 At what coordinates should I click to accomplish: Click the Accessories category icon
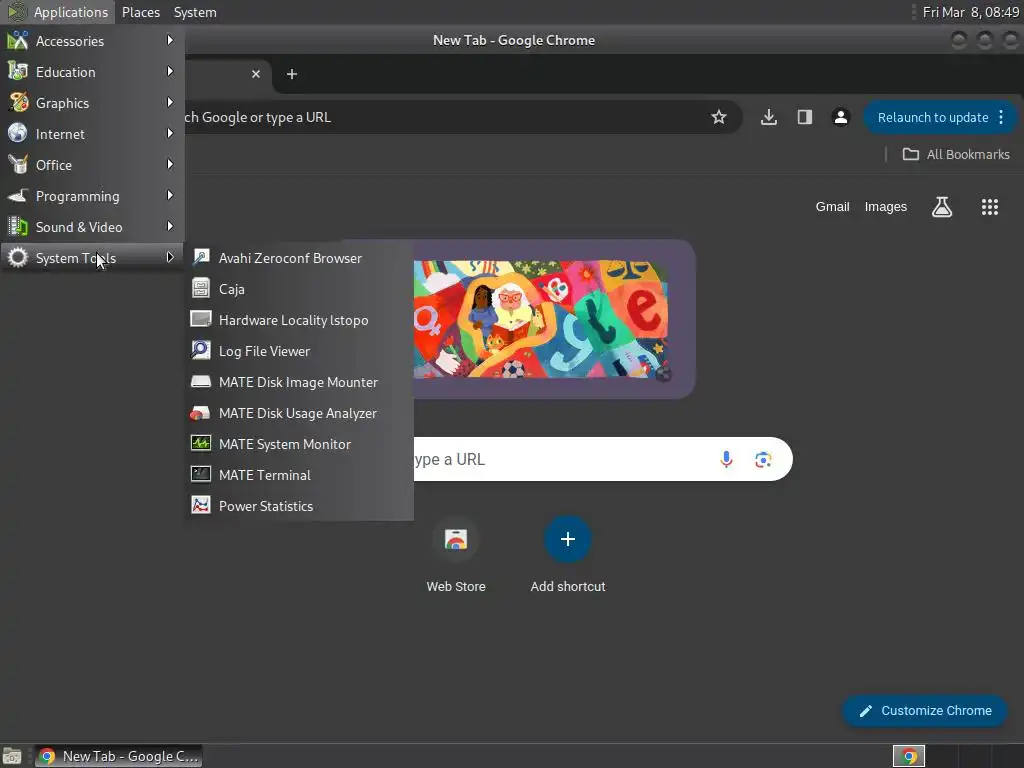coord(18,40)
